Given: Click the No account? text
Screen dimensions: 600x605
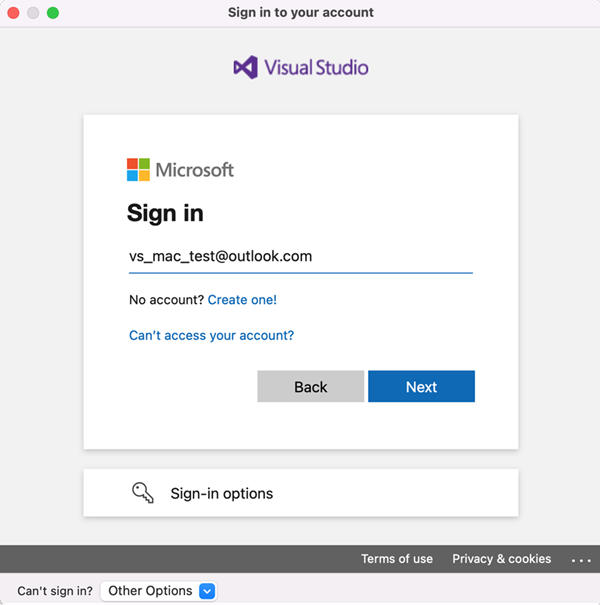Looking at the screenshot, I should (x=166, y=300).
